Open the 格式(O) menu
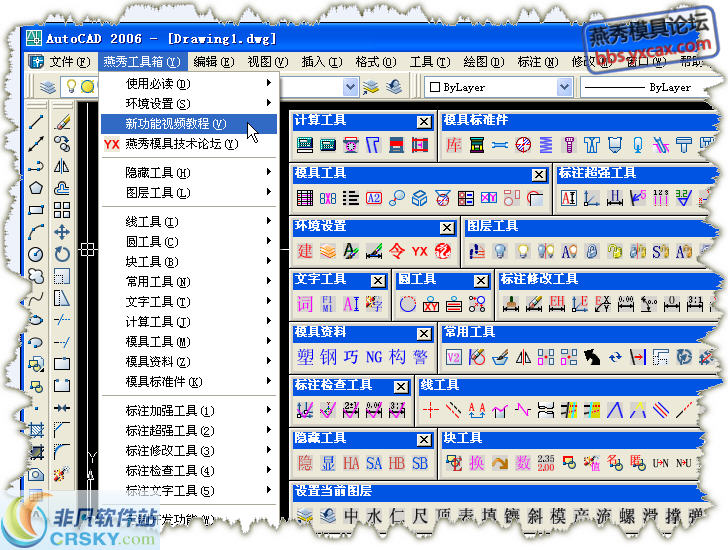Viewport: 728px width, 550px height. pyautogui.click(x=376, y=62)
